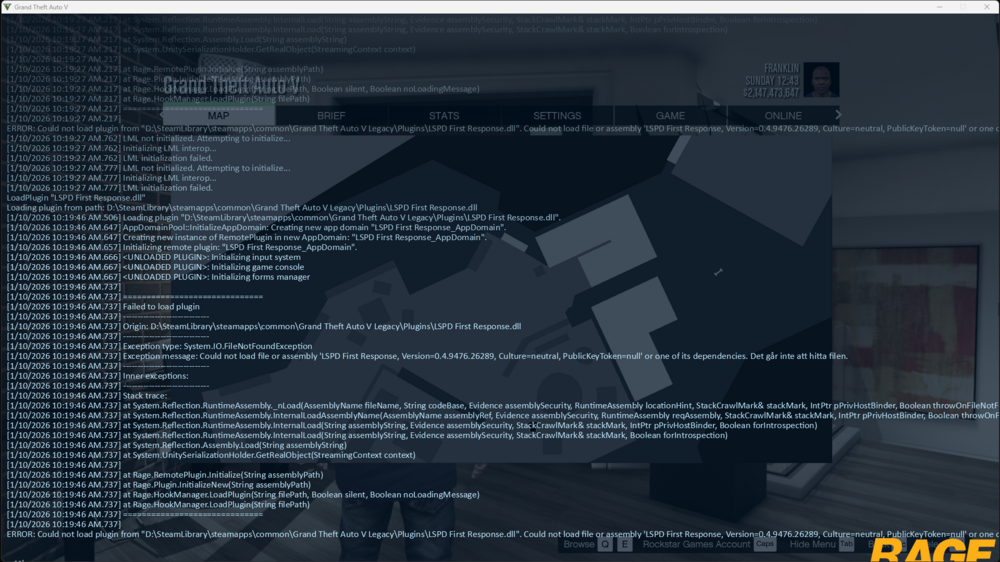Click the 'LoadPlugin "LSPD First Response.dll"' line

(76, 198)
